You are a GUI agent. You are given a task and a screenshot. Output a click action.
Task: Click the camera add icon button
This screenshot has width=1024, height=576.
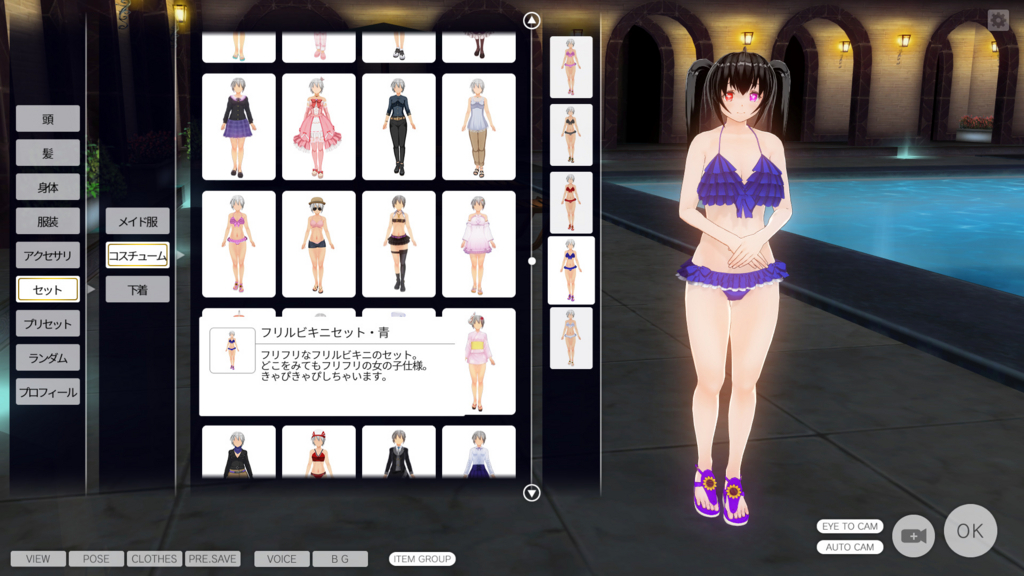tap(913, 536)
